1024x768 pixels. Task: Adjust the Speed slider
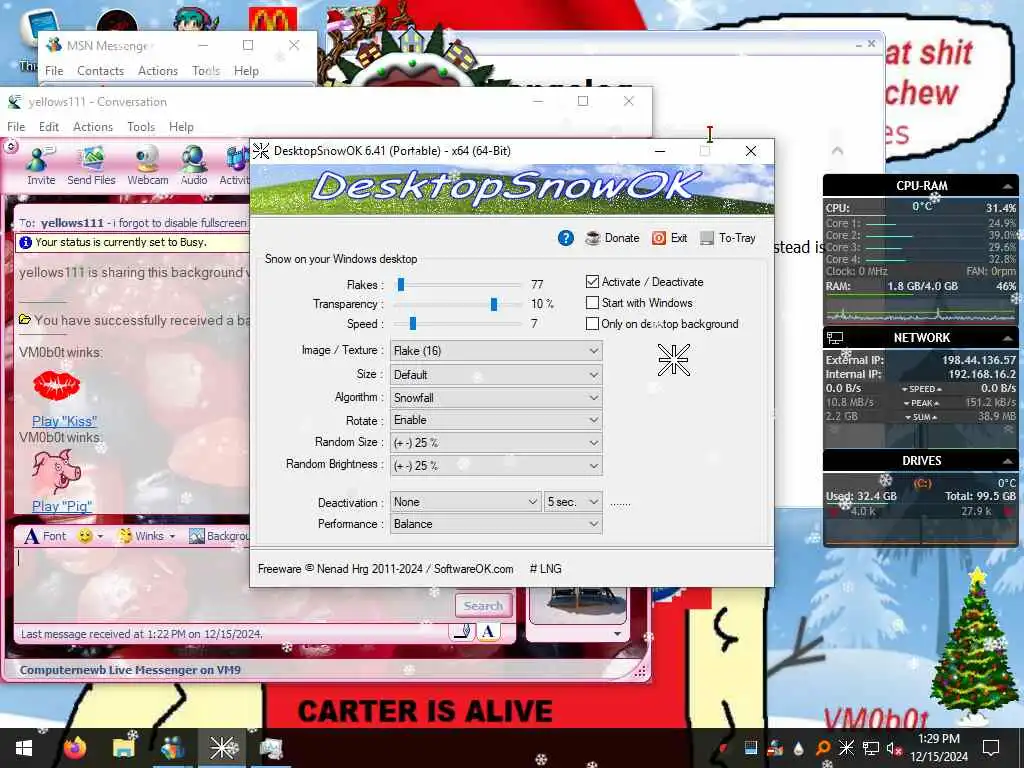pos(413,324)
